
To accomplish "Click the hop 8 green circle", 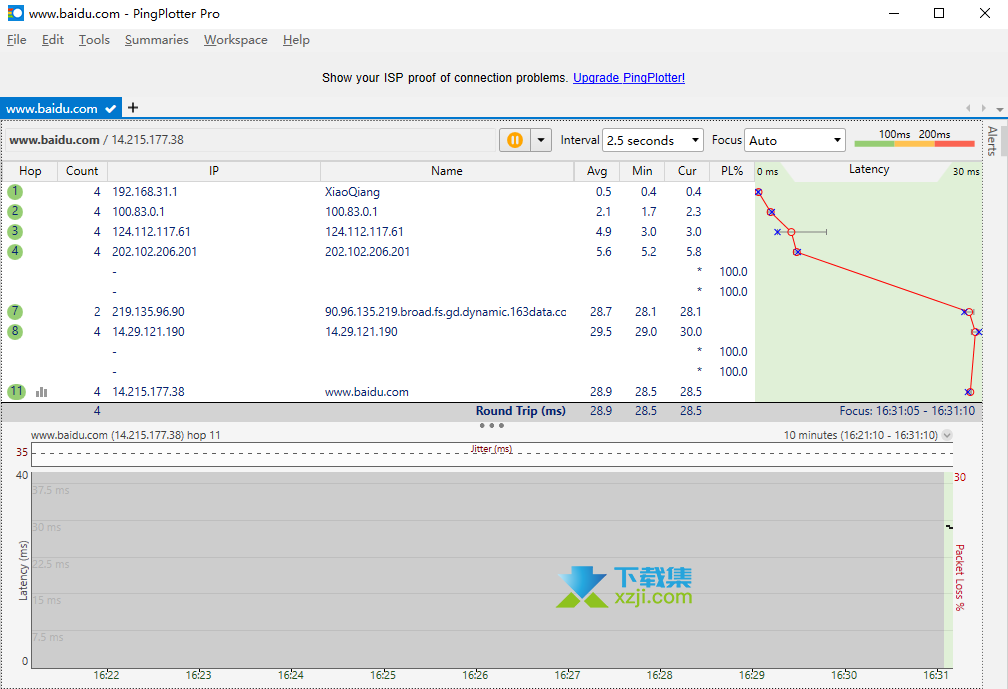I will coord(15,332).
